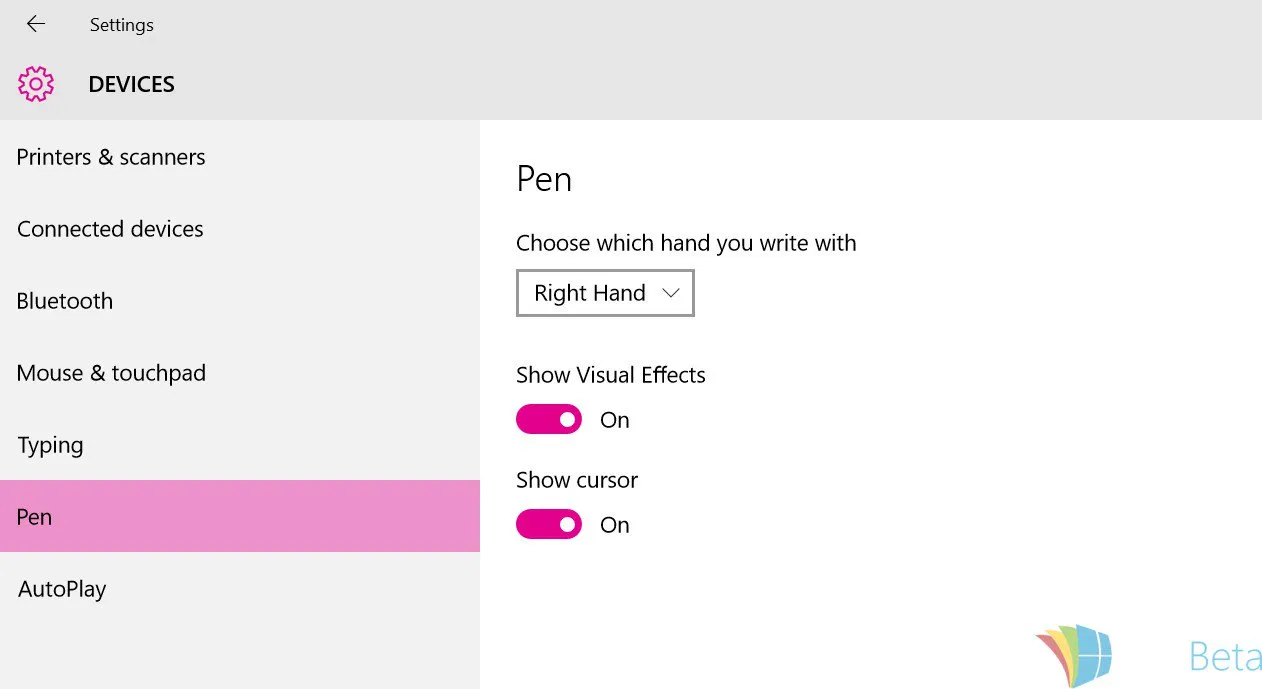
Task: Turn off Show Visual Effects switch
Action: 549,419
